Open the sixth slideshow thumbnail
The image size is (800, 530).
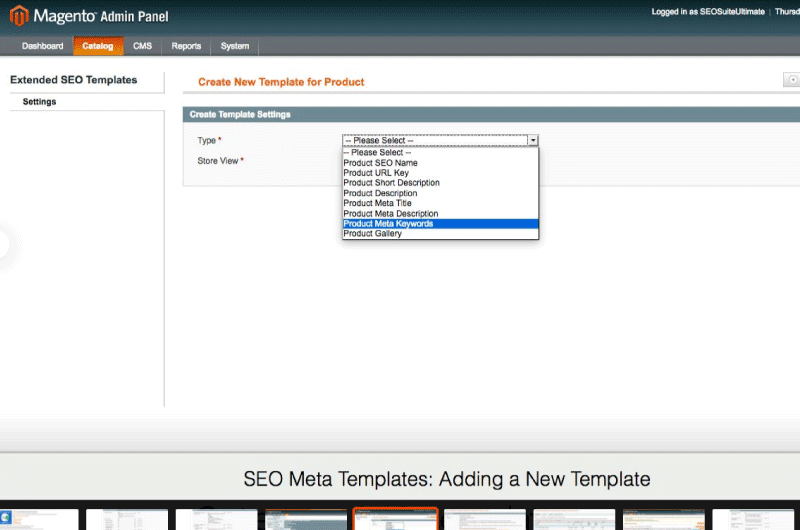tap(485, 519)
